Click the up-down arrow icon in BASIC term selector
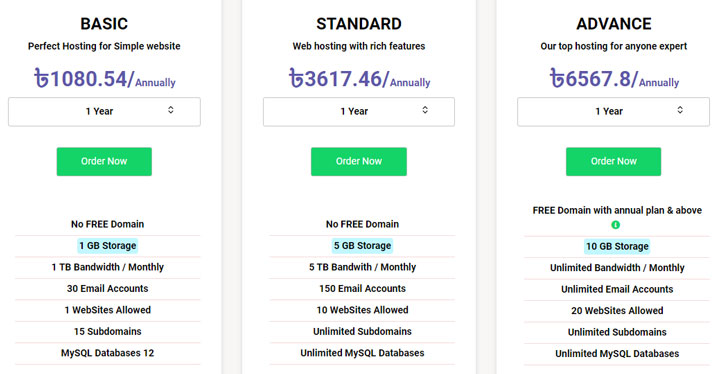The width and height of the screenshot is (720, 374). coord(170,110)
